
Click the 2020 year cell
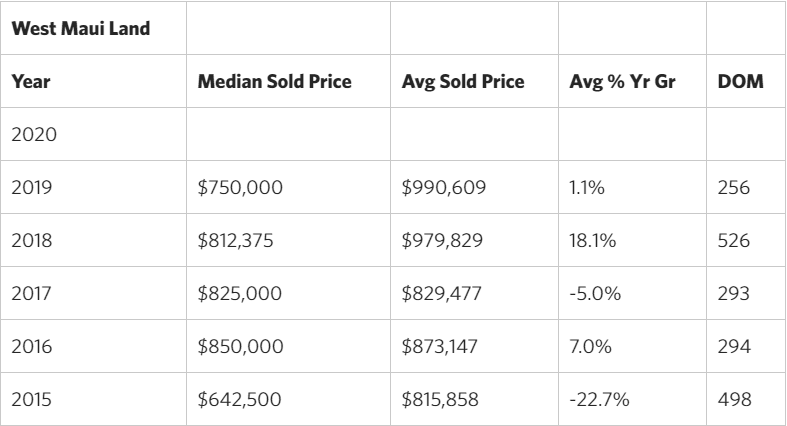point(33,135)
